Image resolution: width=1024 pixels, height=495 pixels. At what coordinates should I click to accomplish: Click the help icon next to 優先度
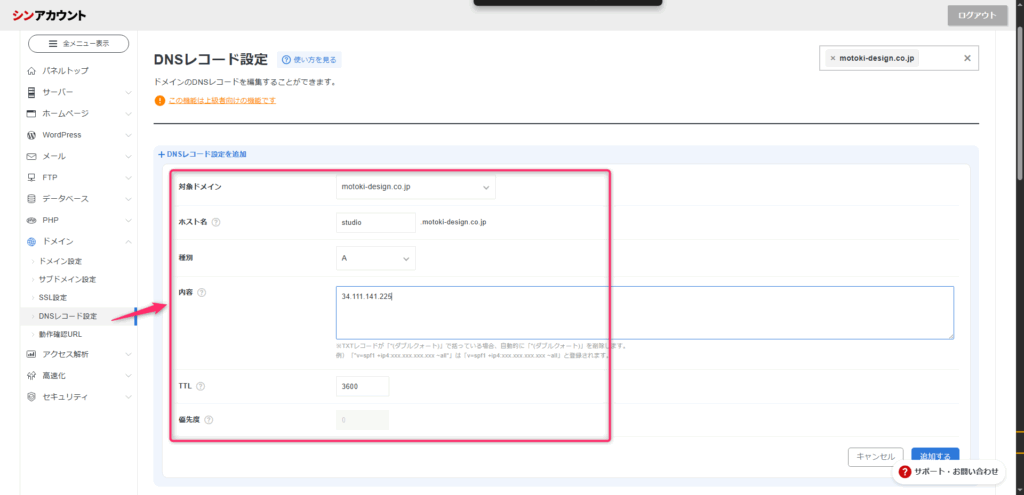click(208, 420)
